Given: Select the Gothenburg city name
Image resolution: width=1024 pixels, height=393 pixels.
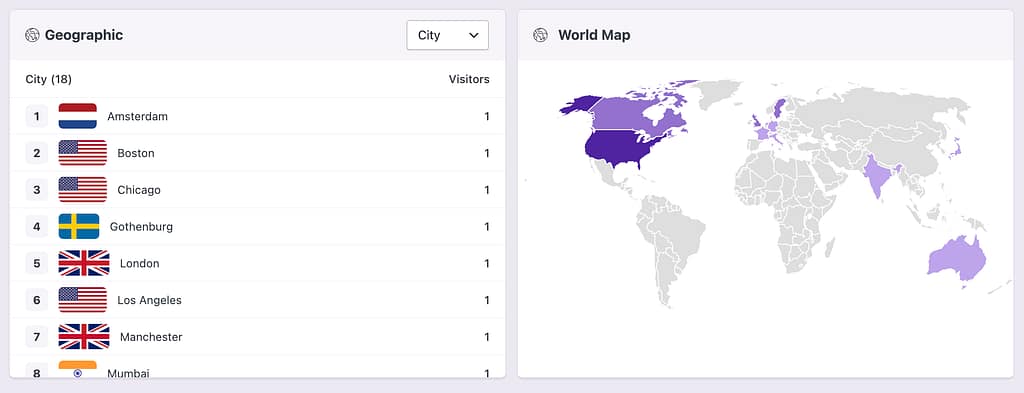Looking at the screenshot, I should click(141, 227).
